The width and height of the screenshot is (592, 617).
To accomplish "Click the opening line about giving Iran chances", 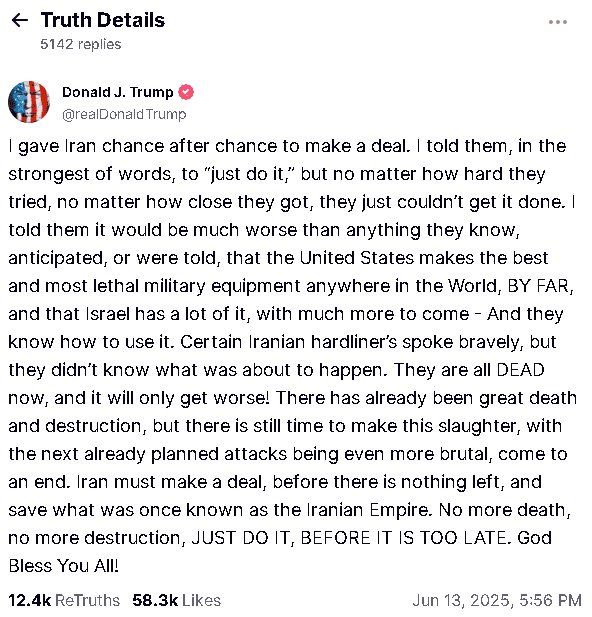I will 210,146.
